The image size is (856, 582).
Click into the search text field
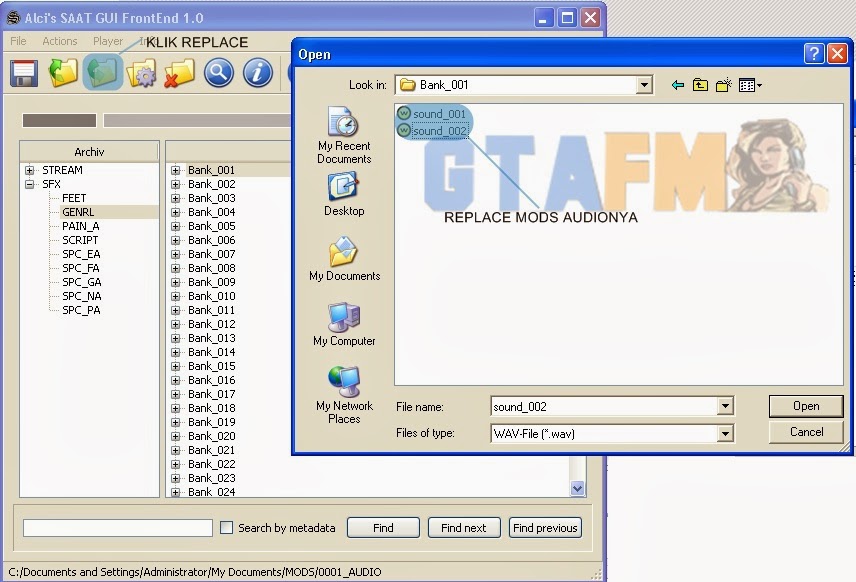point(117,528)
